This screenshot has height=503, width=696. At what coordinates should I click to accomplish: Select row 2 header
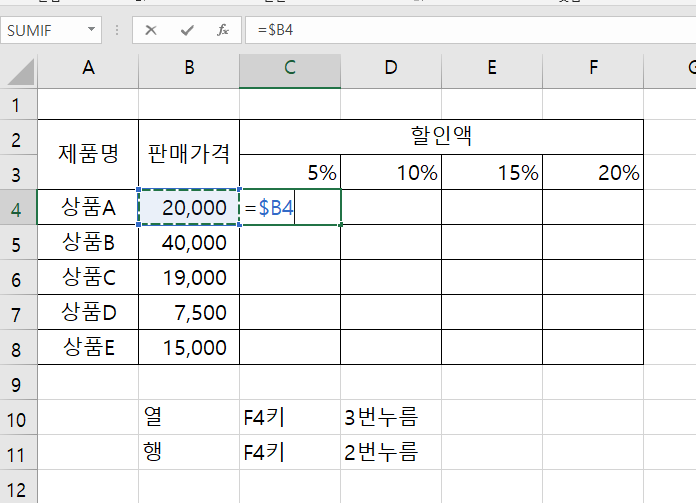(x=18, y=139)
